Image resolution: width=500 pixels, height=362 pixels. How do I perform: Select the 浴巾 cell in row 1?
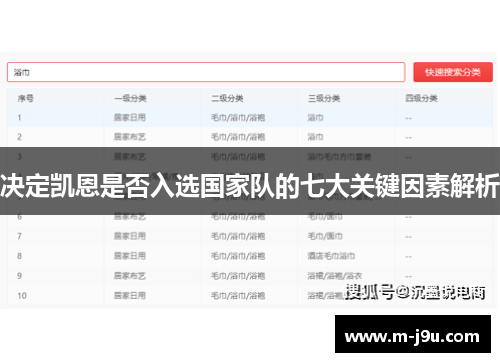click(315, 117)
